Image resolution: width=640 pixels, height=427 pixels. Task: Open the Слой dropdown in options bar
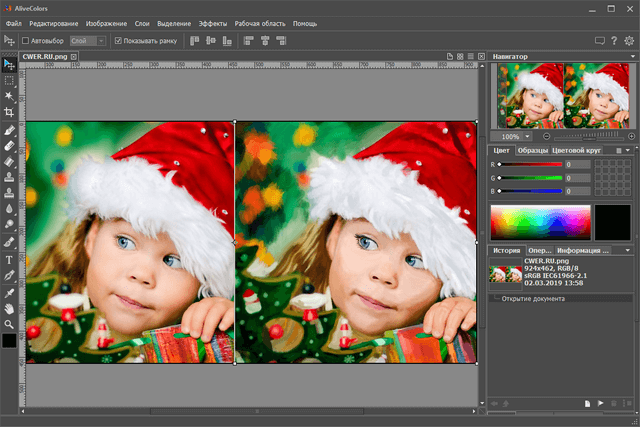click(88, 41)
